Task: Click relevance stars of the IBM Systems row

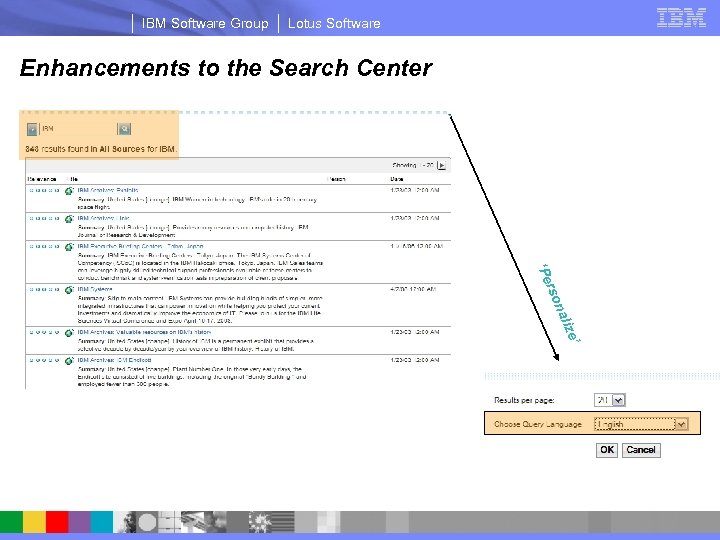Action: pyautogui.click(x=44, y=289)
